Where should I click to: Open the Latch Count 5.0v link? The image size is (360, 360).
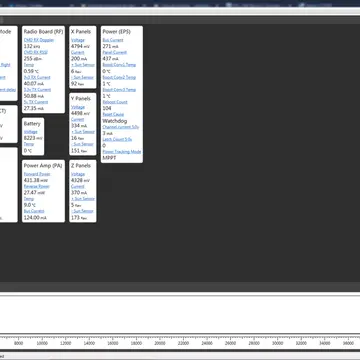click(x=117, y=139)
